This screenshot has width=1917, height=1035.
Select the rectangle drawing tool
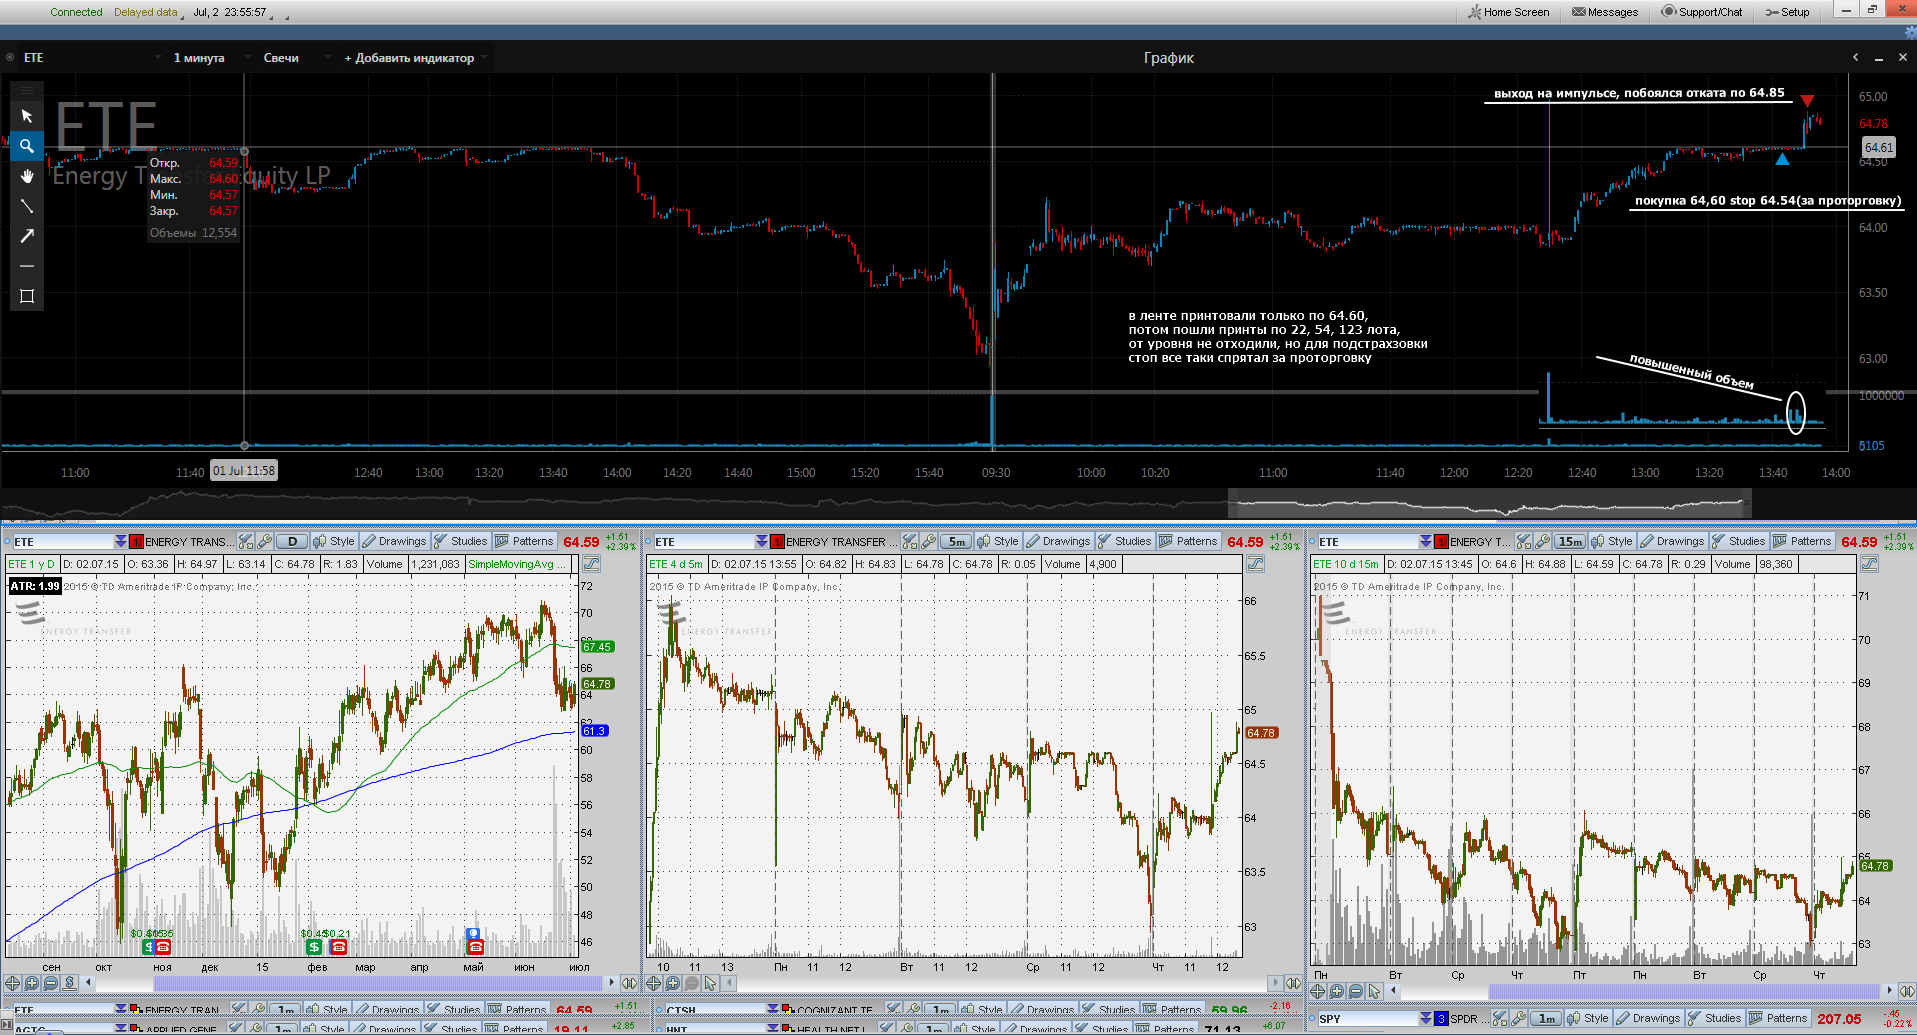point(27,296)
